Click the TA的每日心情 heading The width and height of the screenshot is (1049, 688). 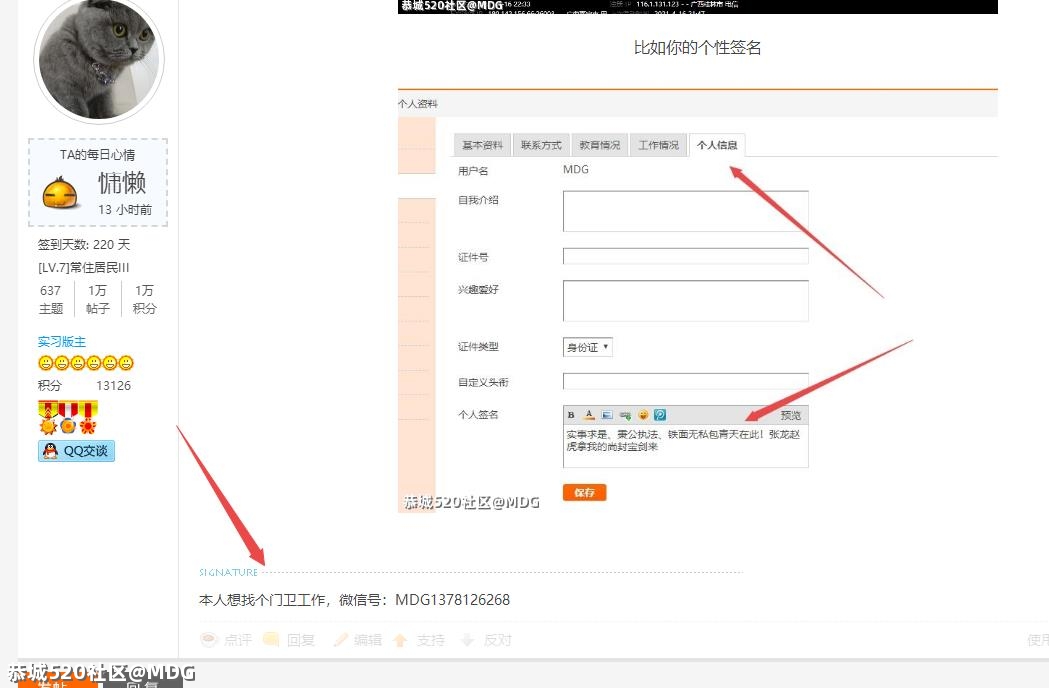(x=98, y=155)
